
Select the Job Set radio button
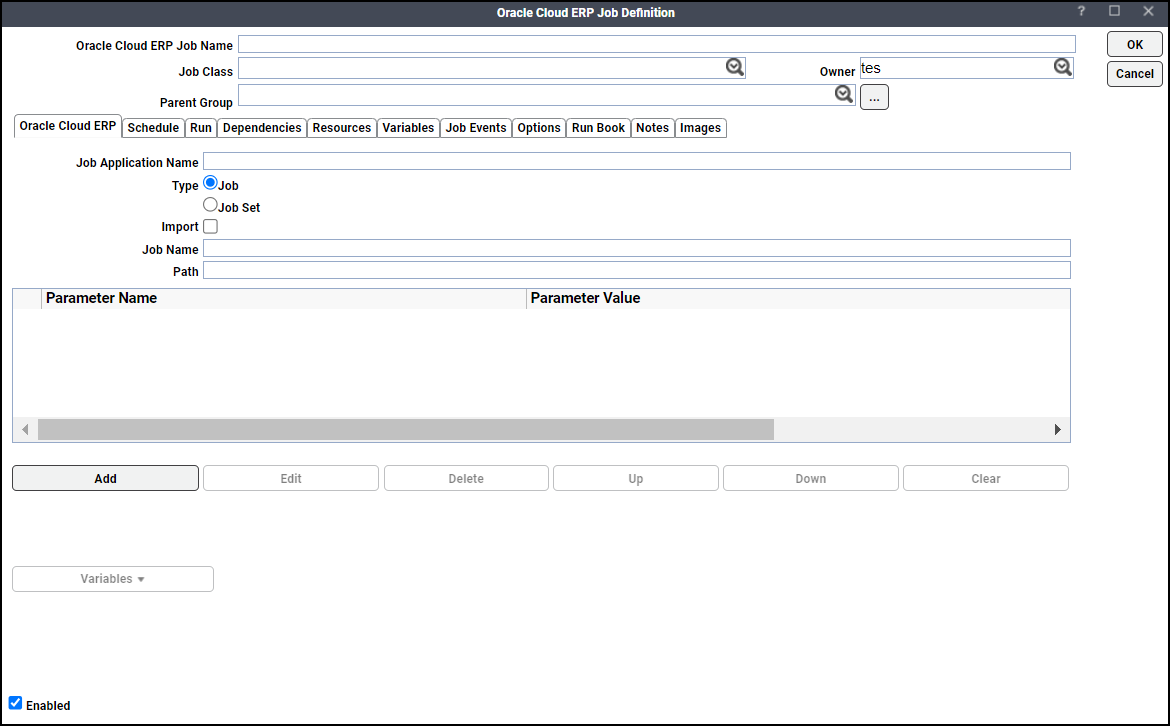(x=210, y=204)
